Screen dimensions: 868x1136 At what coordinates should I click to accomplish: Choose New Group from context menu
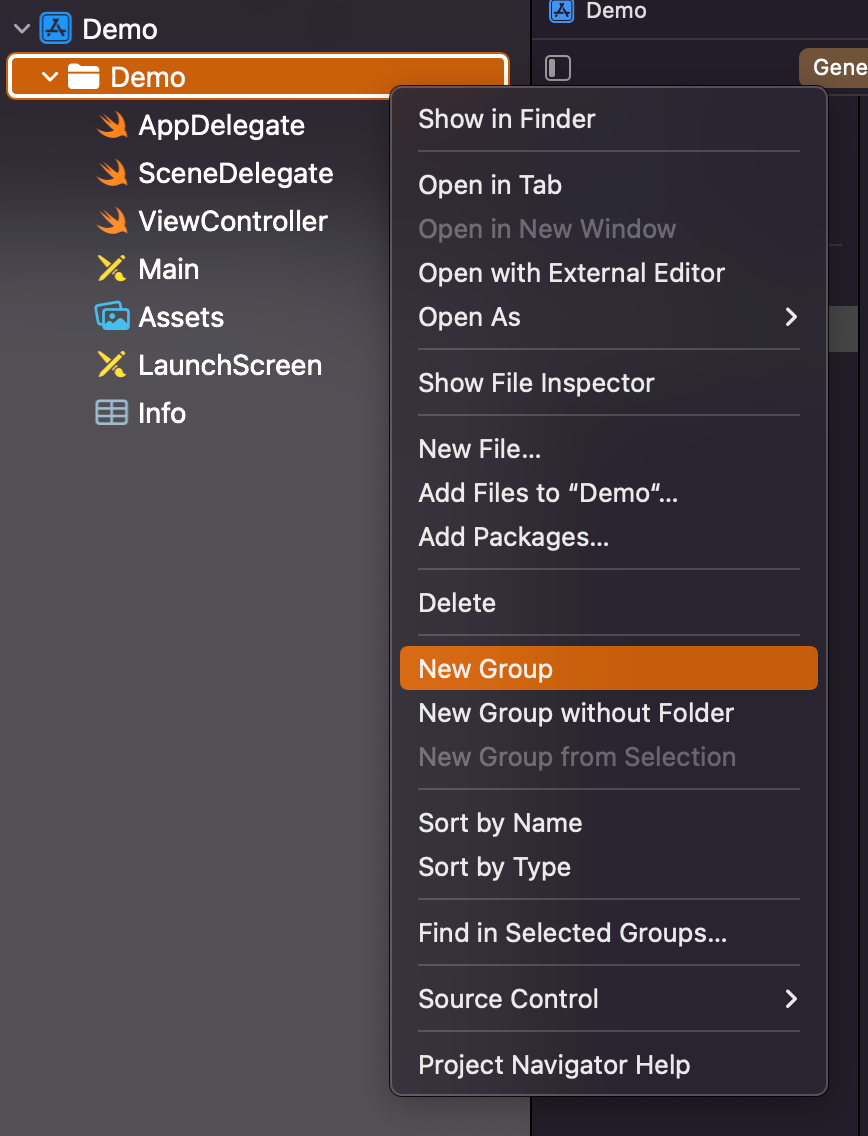pos(486,669)
